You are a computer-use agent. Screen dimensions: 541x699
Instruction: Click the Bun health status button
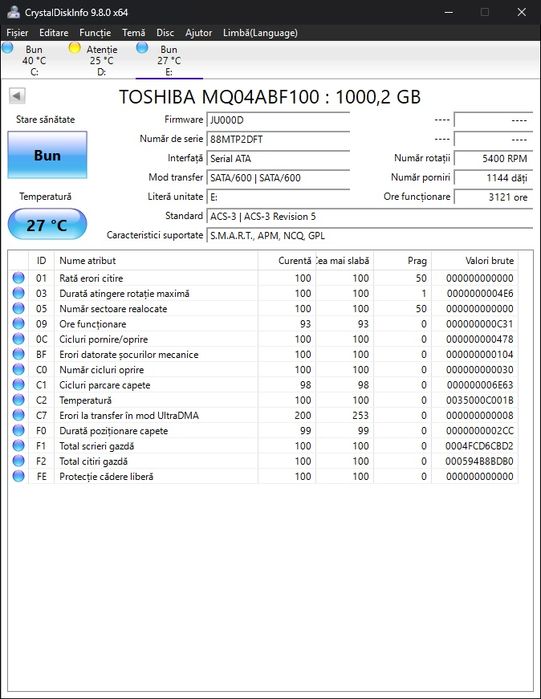coord(47,155)
